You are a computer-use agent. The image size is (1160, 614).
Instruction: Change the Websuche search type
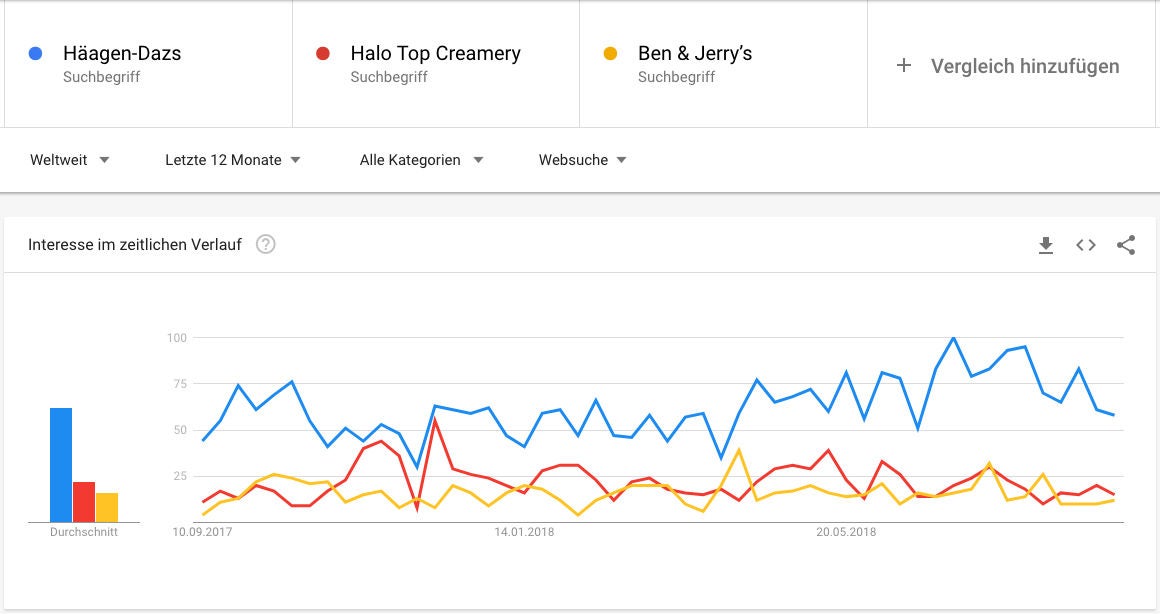click(x=582, y=160)
